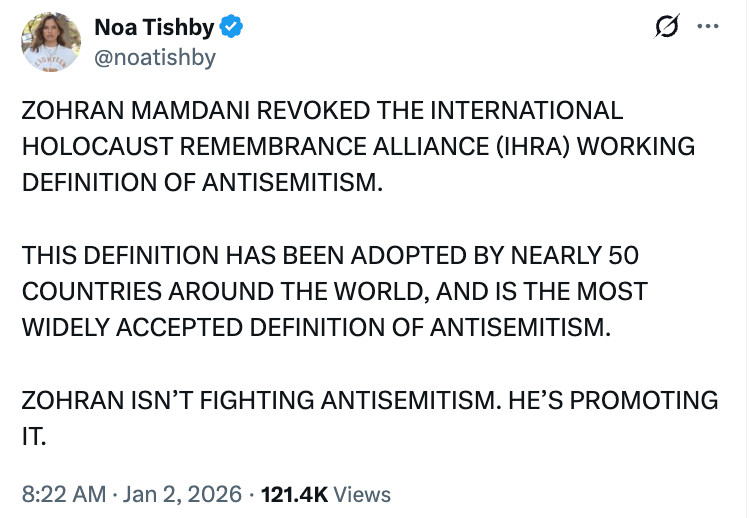The width and height of the screenshot is (749, 518).
Task: Click the 8:22 AM timestamp
Action: [61, 494]
